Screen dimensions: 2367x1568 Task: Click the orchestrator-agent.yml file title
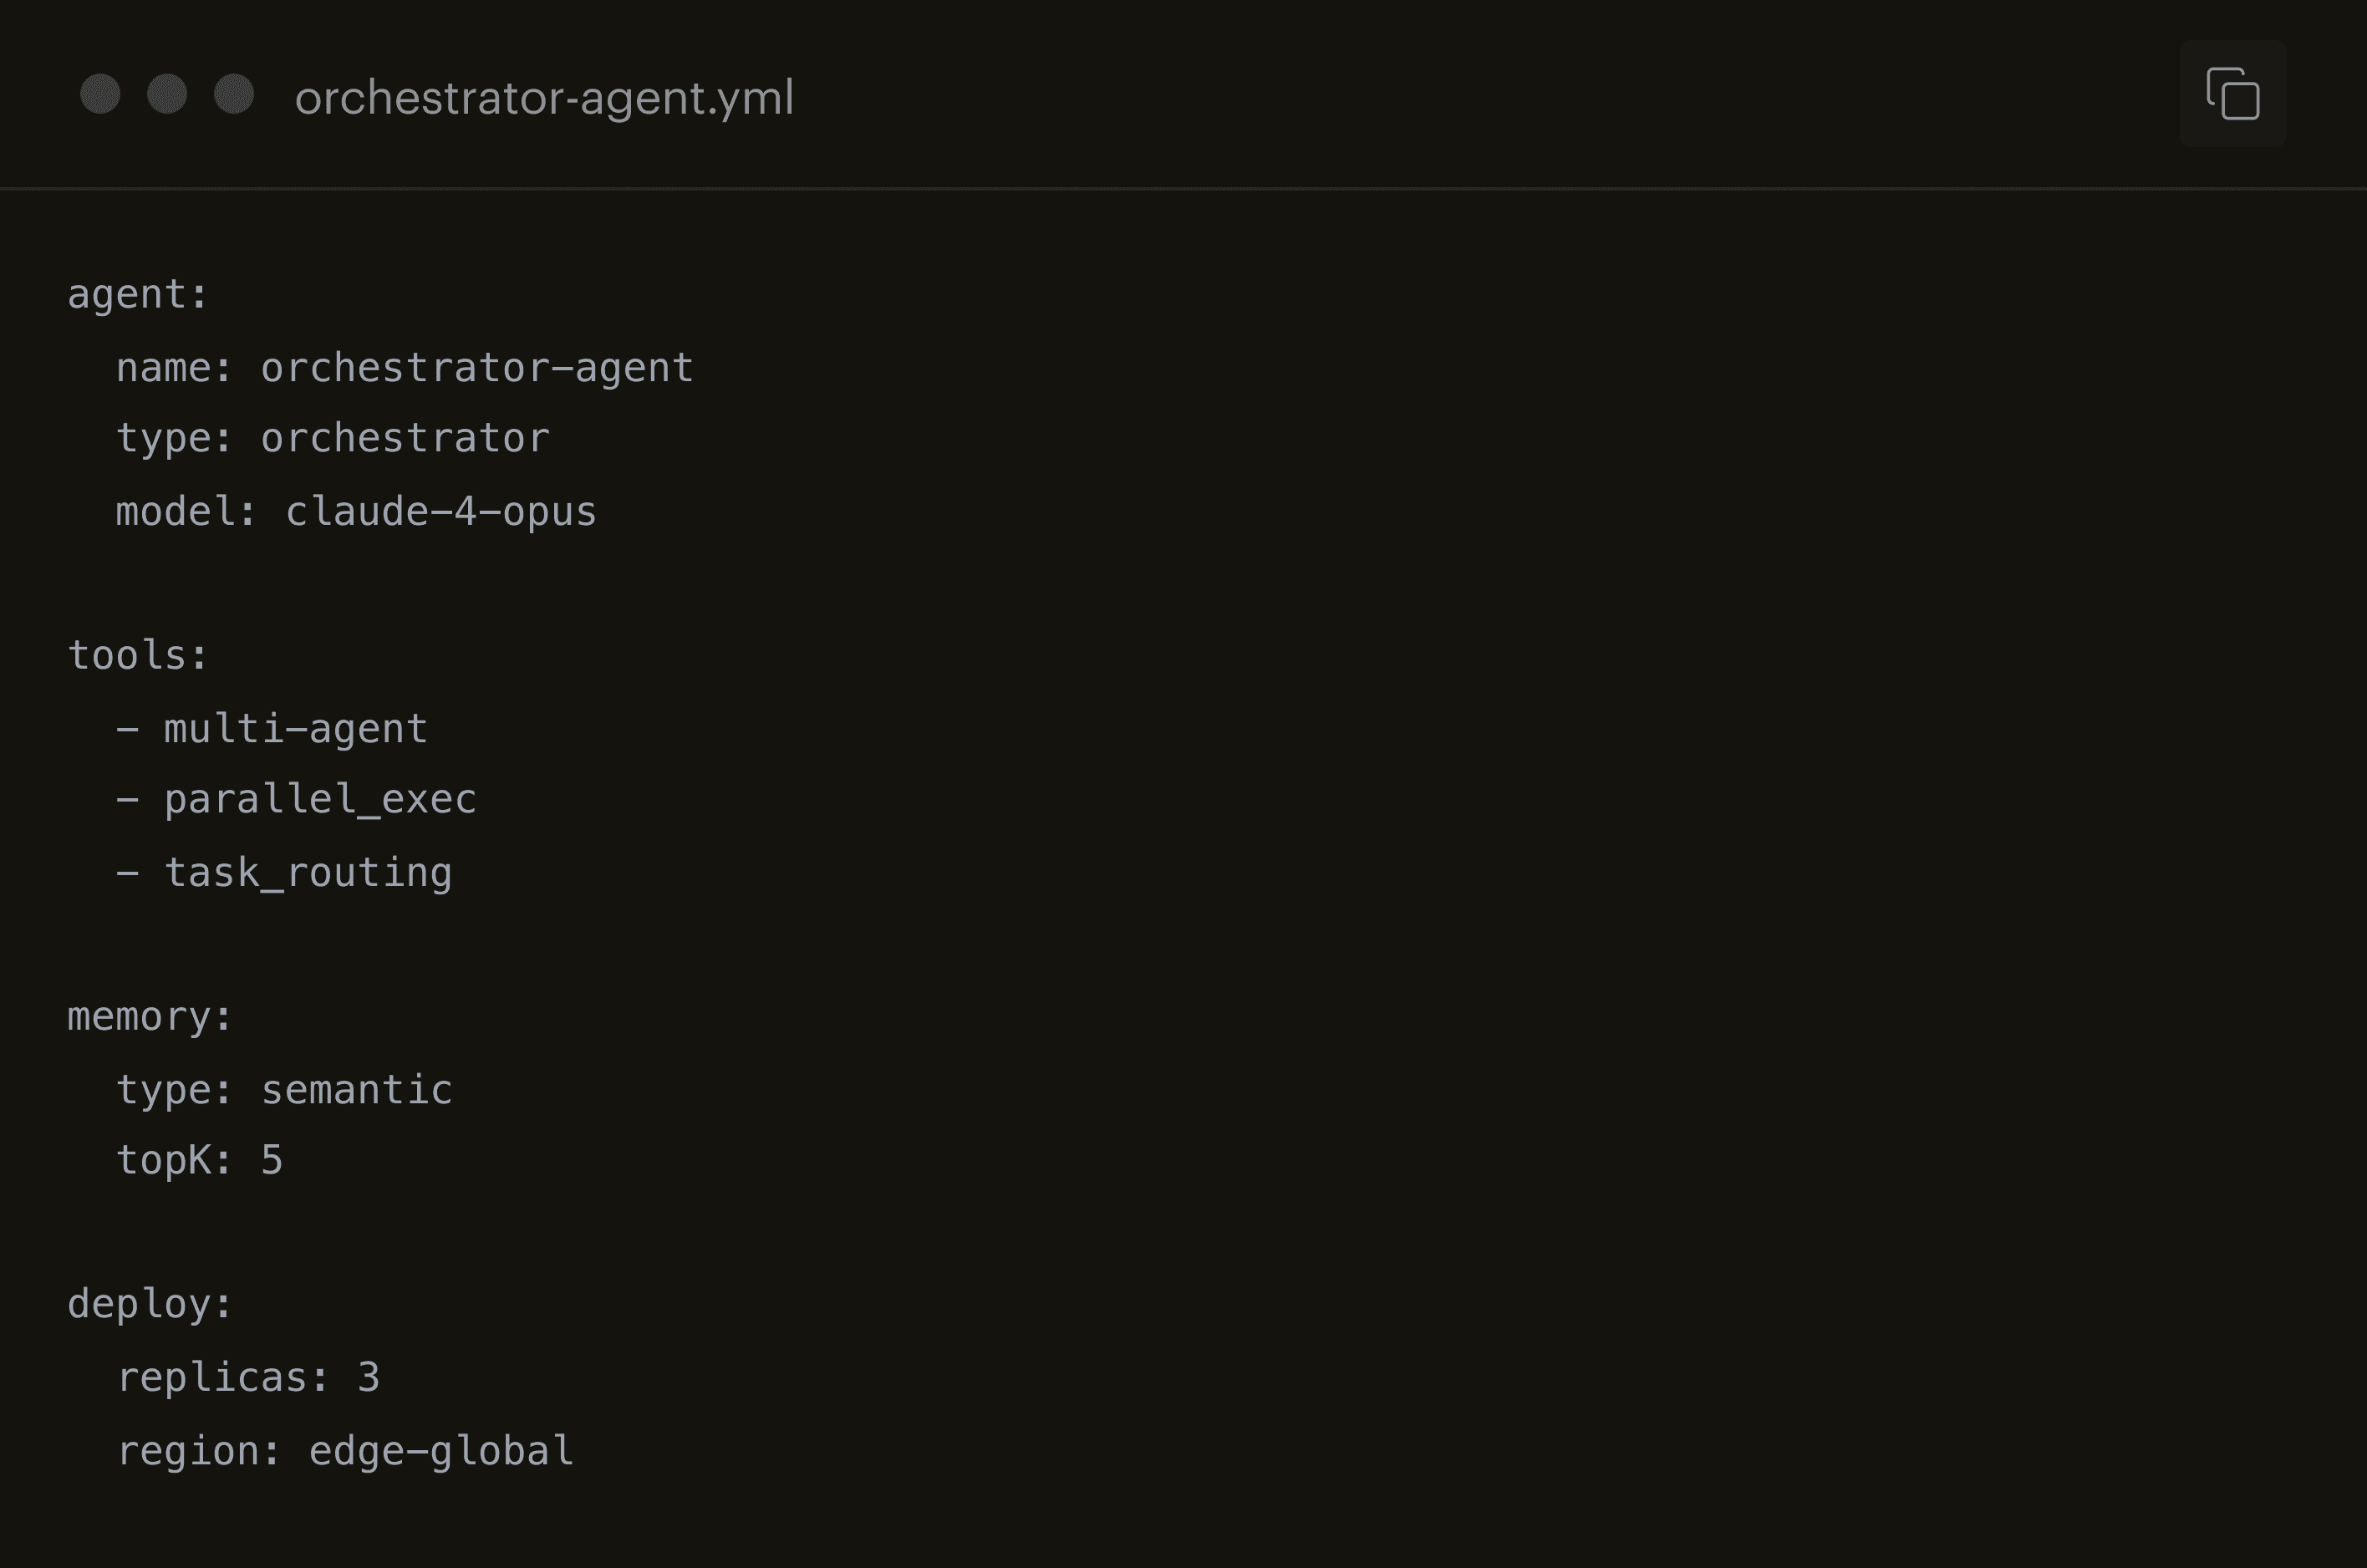(544, 98)
